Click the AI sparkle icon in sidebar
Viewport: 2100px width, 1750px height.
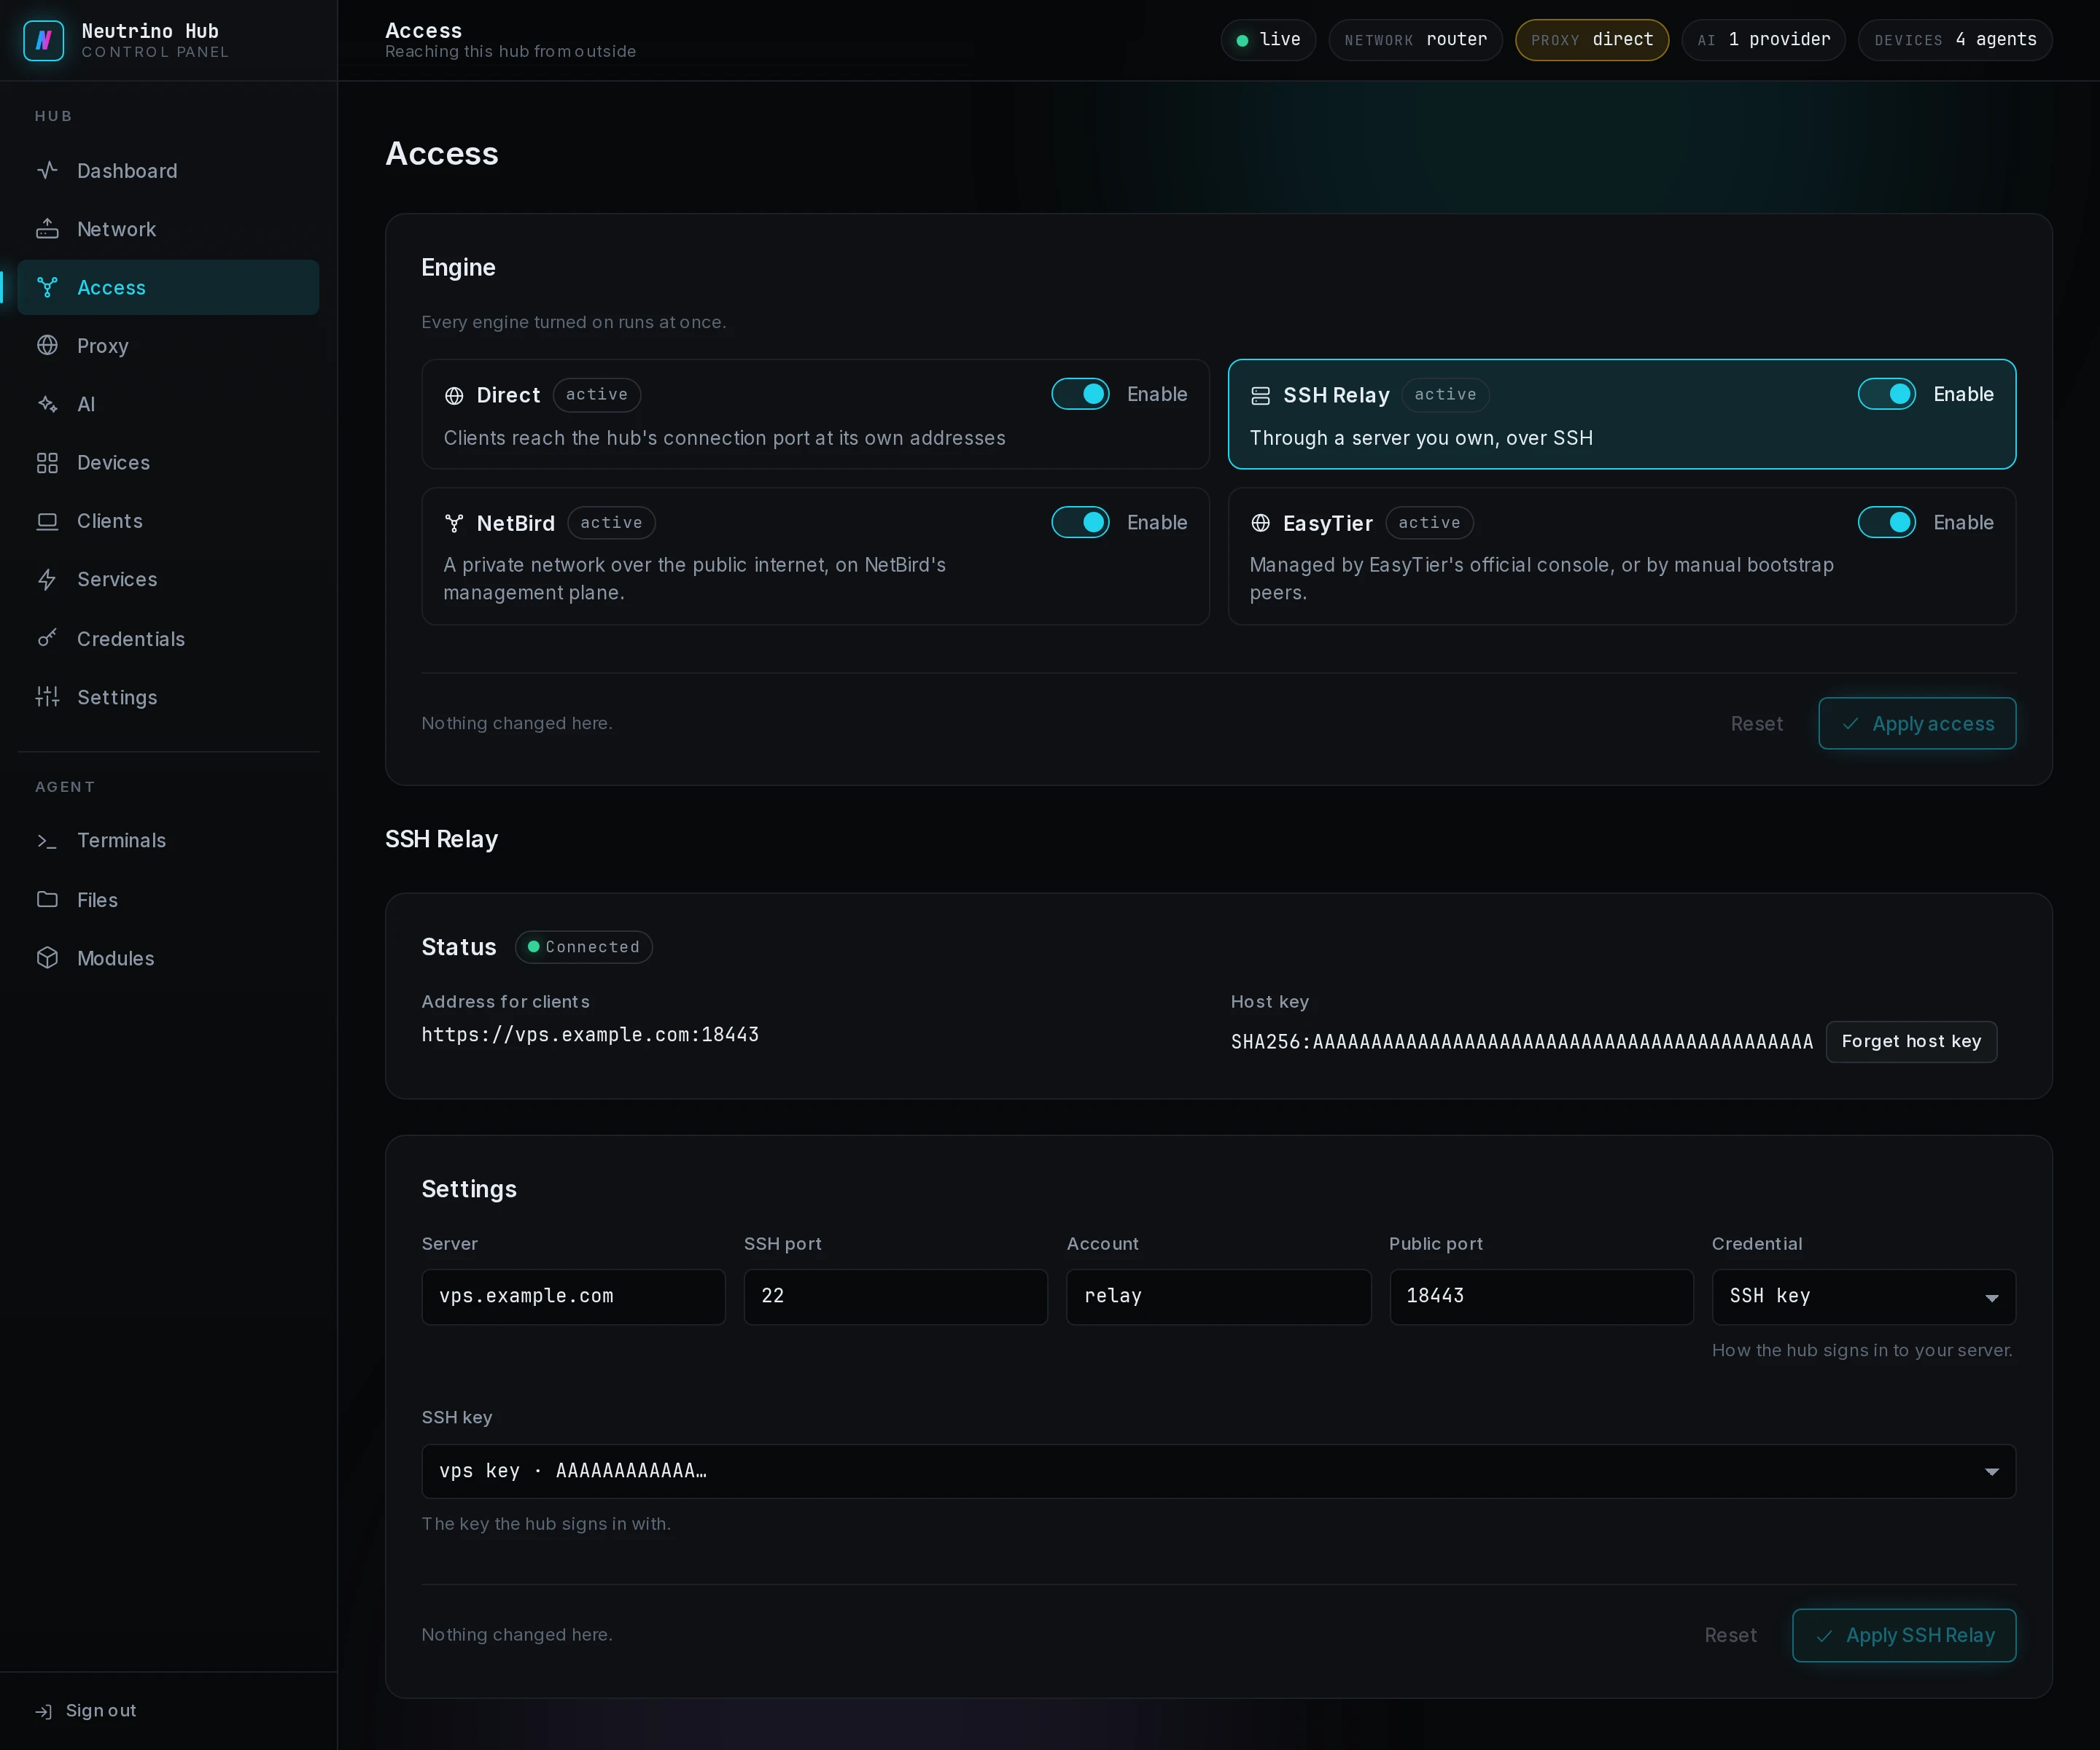point(47,404)
